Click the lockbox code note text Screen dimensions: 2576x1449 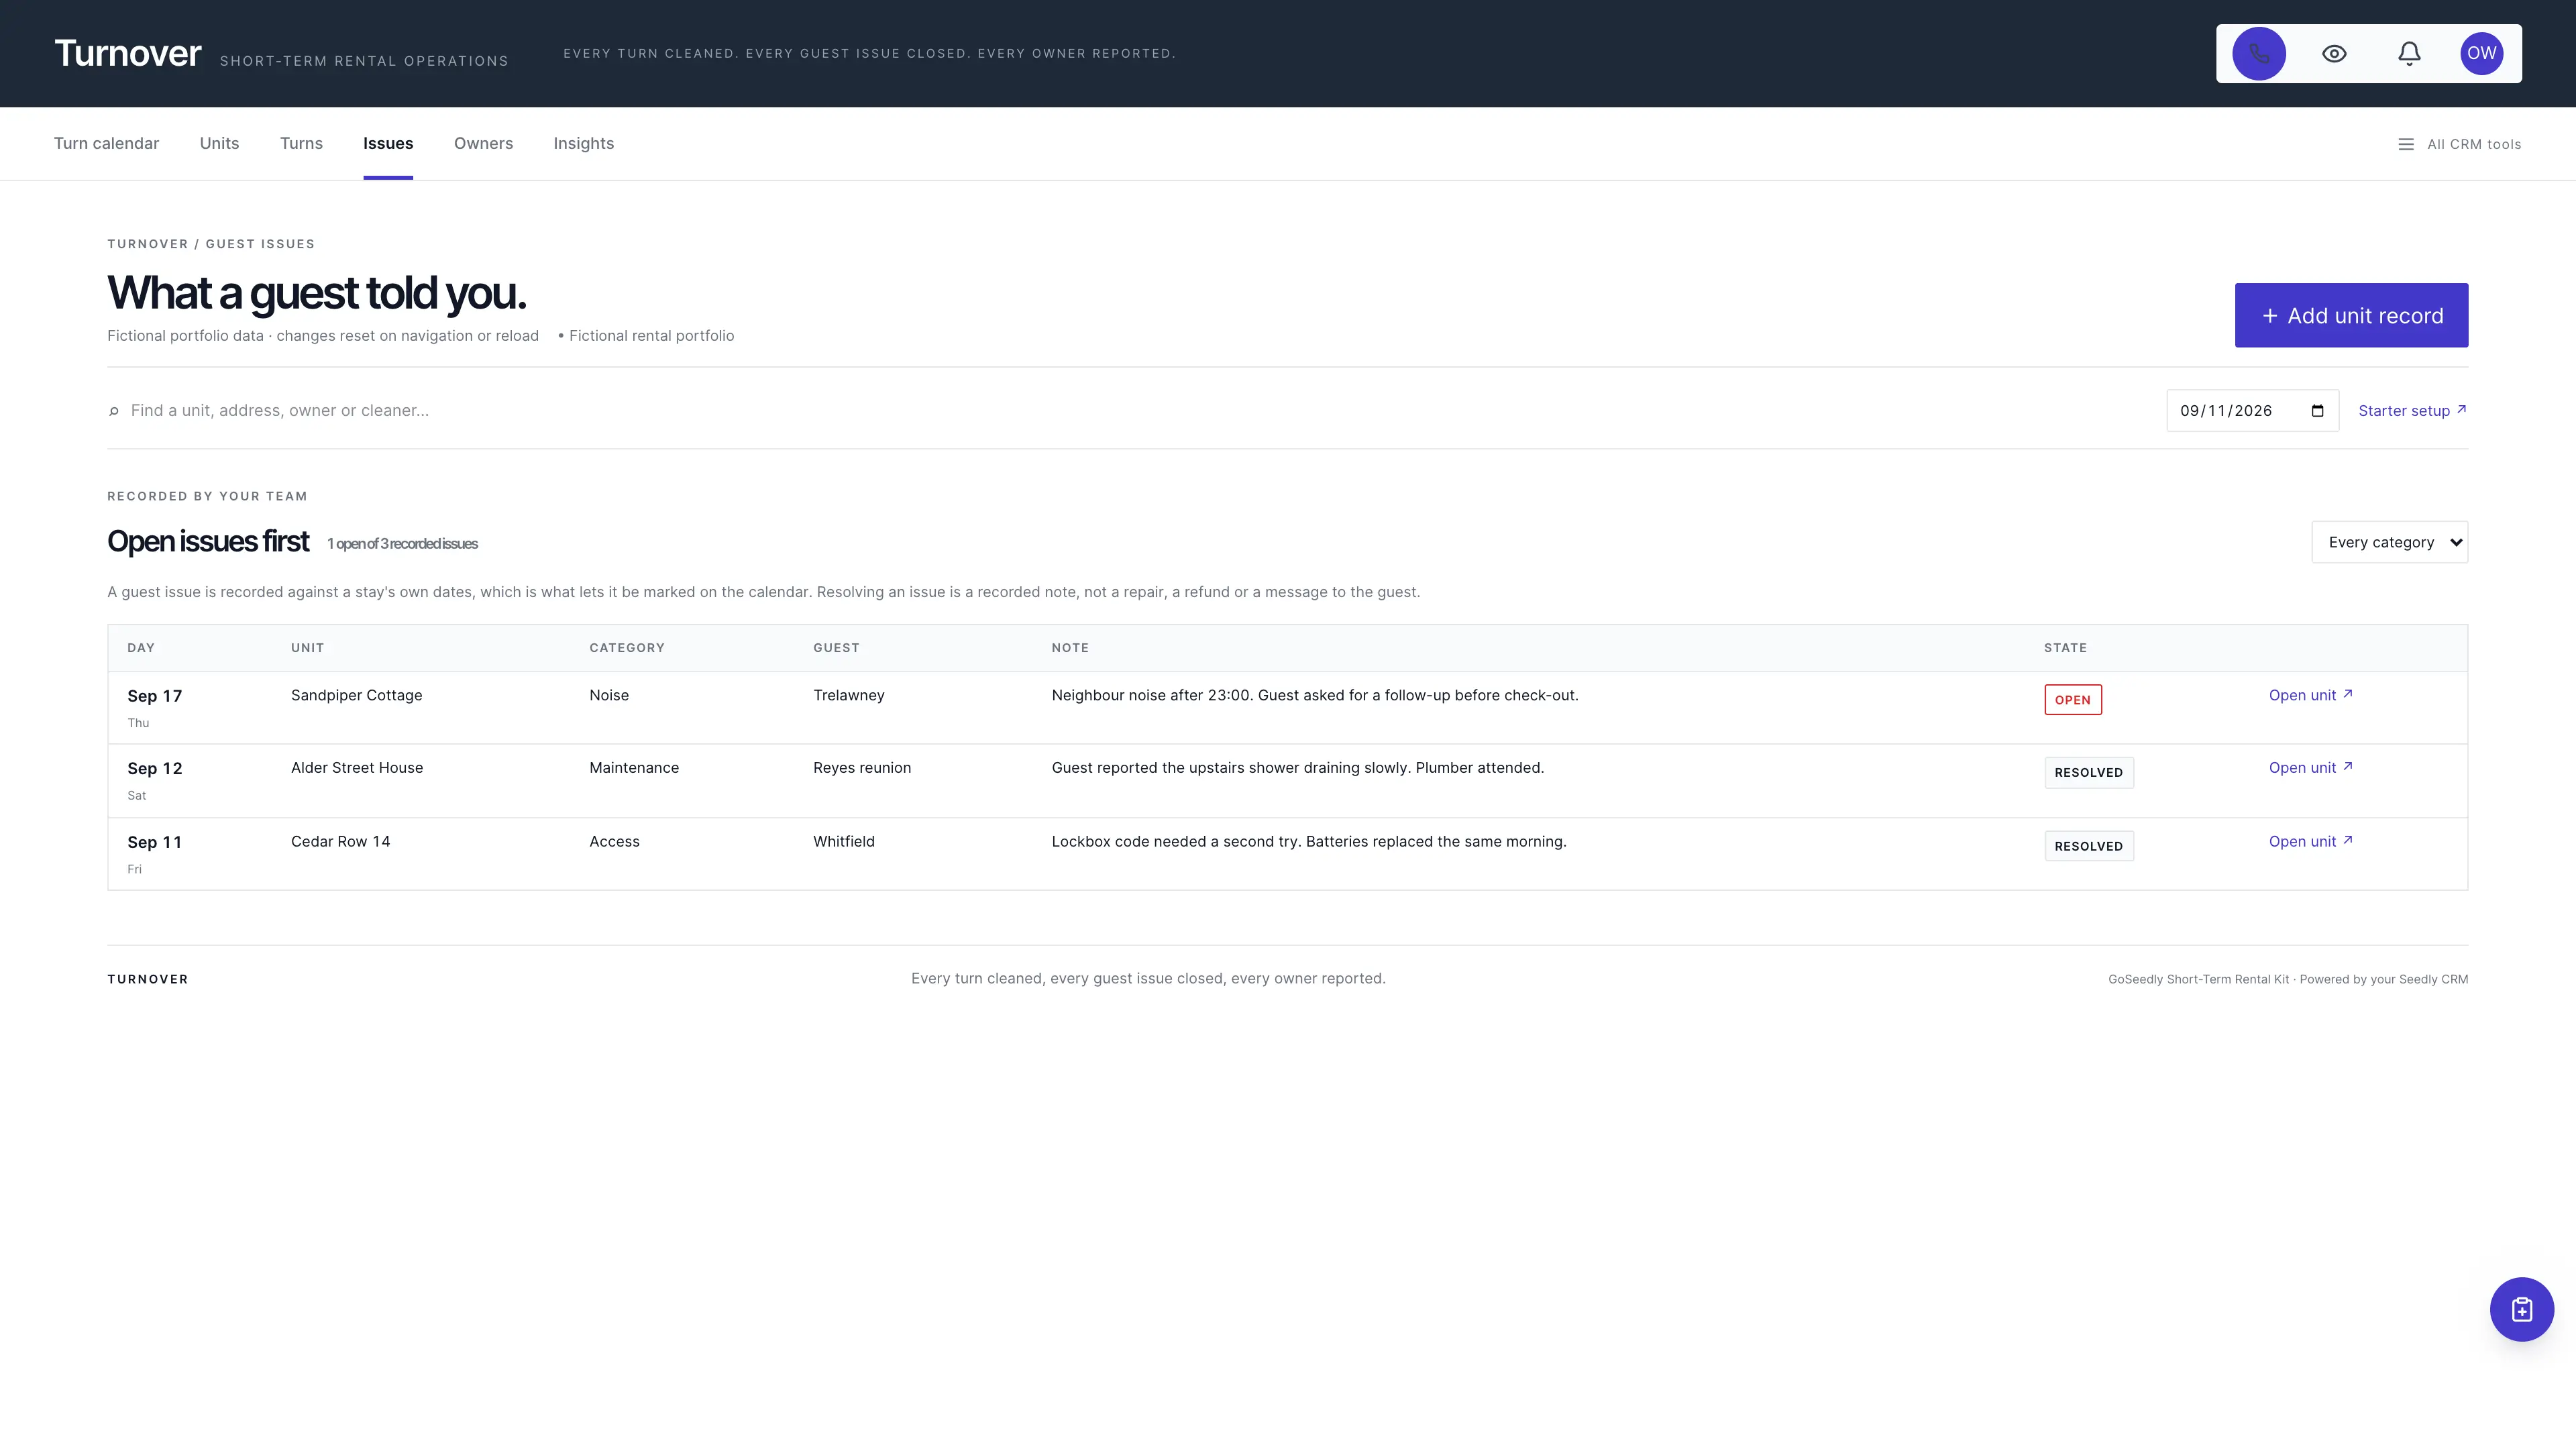coord(1309,842)
